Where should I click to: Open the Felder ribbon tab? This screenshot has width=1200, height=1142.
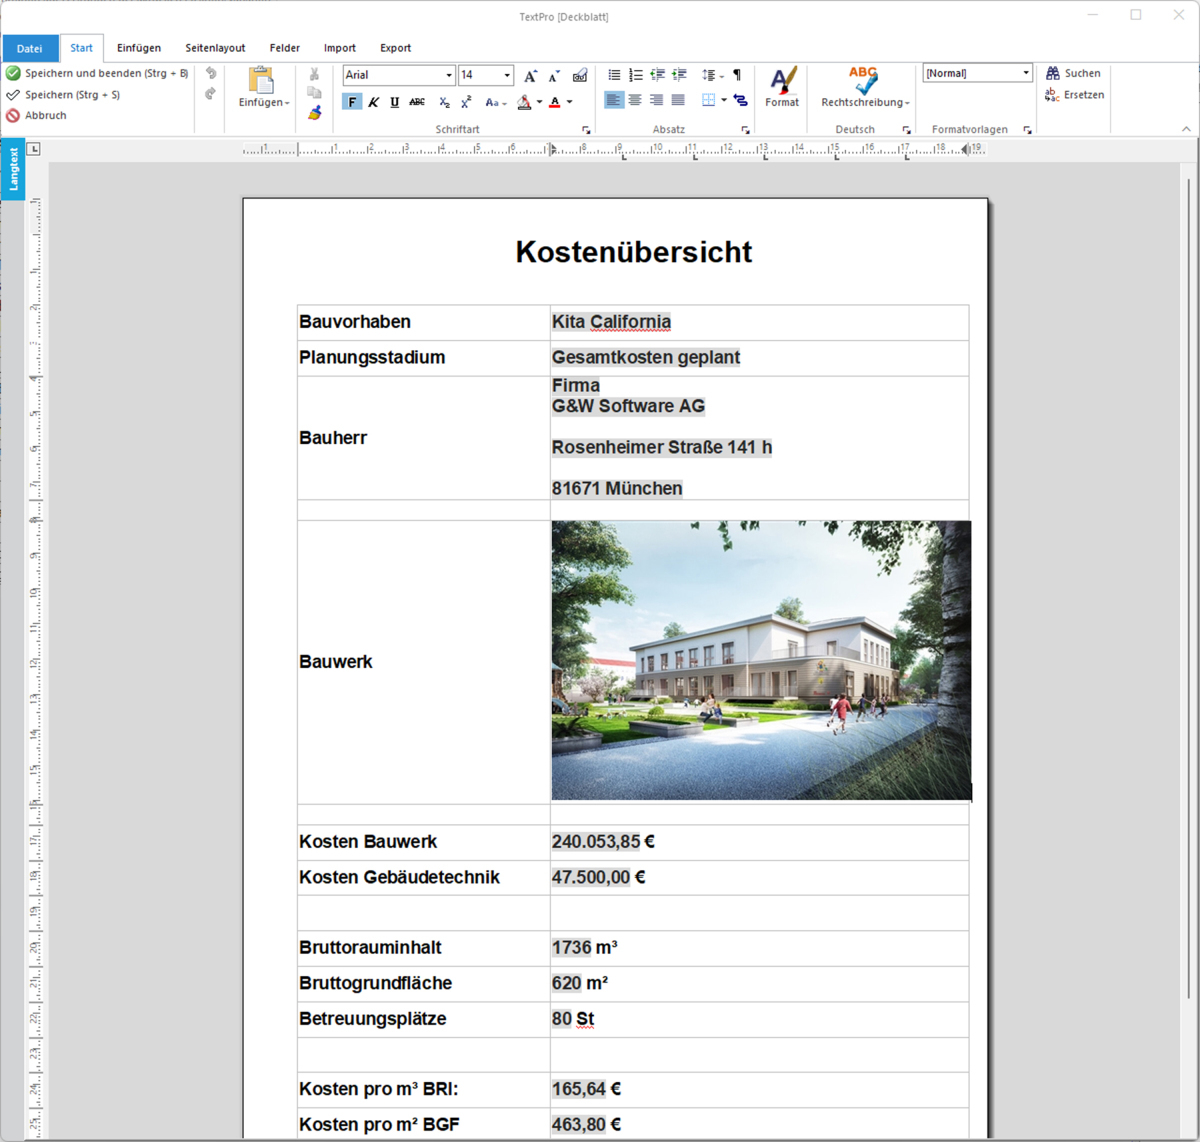284,48
